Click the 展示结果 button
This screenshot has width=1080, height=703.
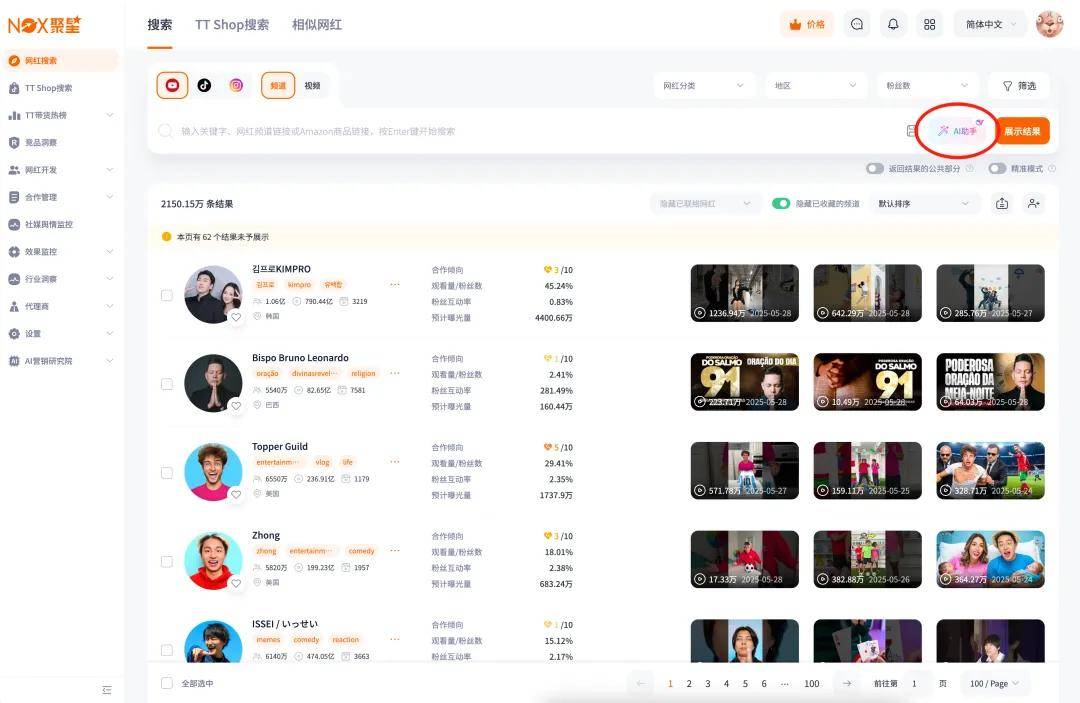click(1022, 131)
